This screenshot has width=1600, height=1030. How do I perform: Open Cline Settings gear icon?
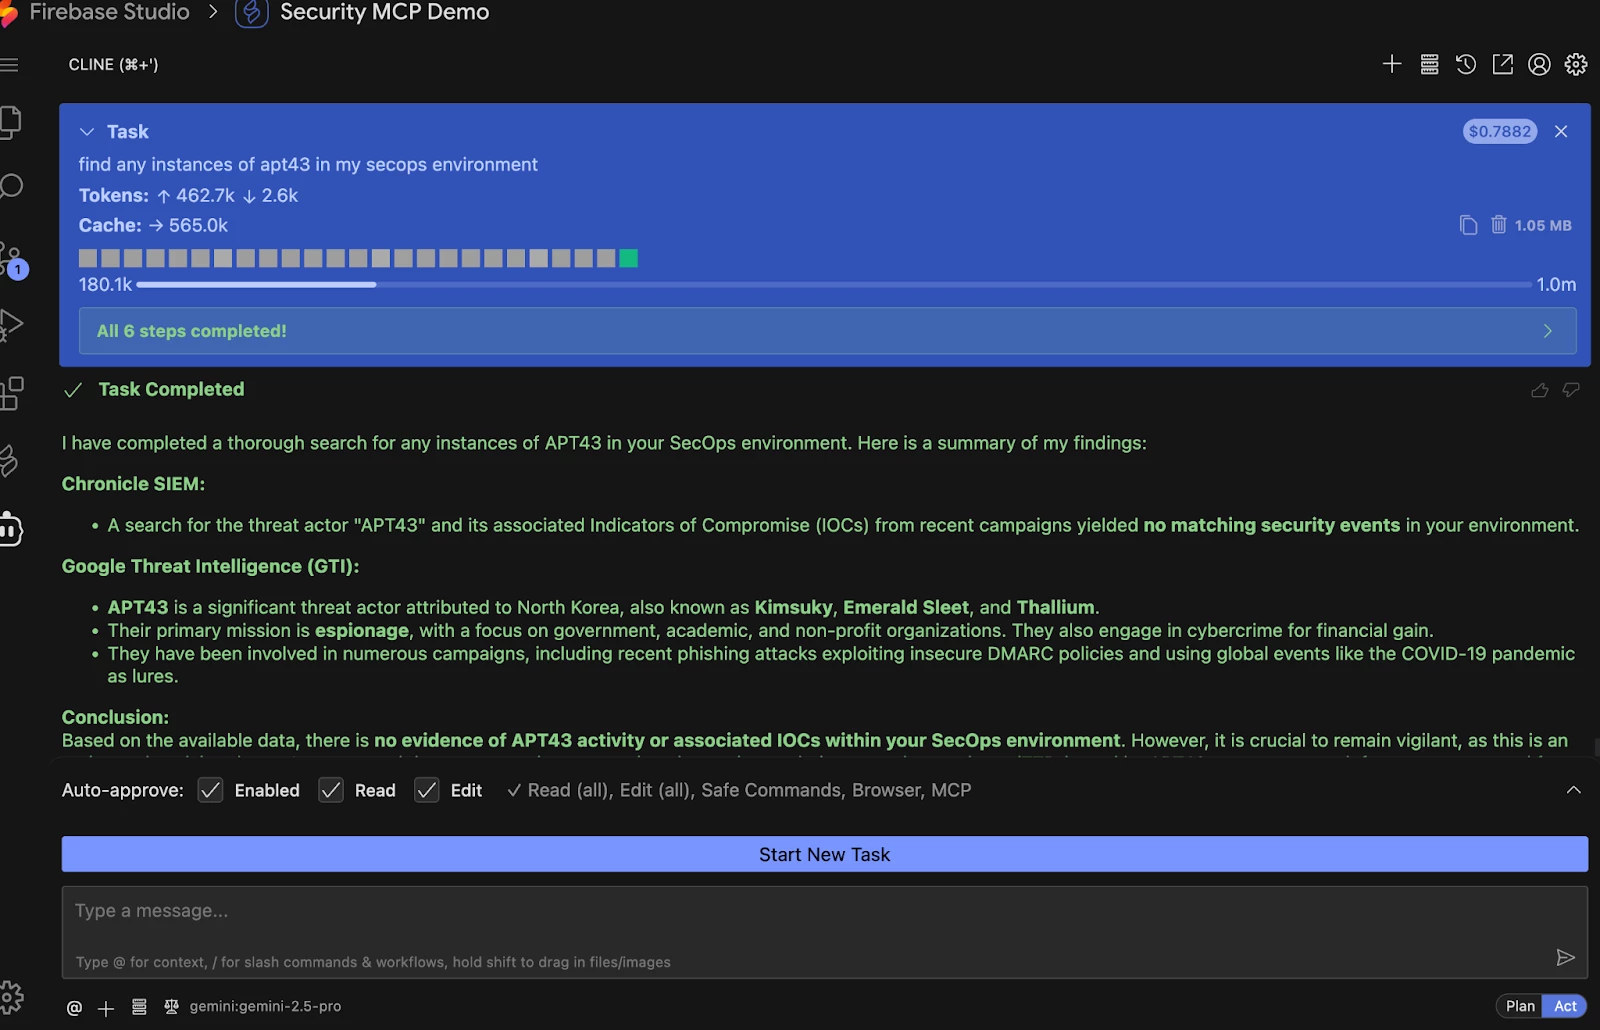click(1576, 64)
